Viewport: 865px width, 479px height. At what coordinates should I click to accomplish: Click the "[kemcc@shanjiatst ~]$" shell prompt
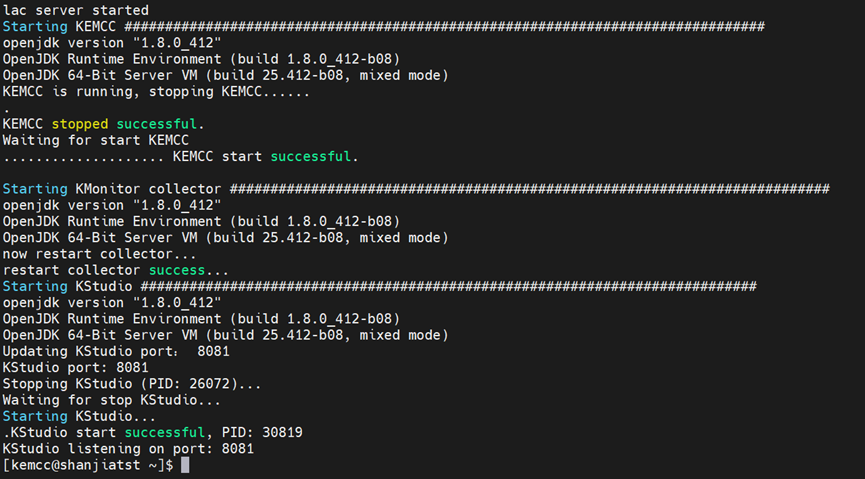coord(88,466)
